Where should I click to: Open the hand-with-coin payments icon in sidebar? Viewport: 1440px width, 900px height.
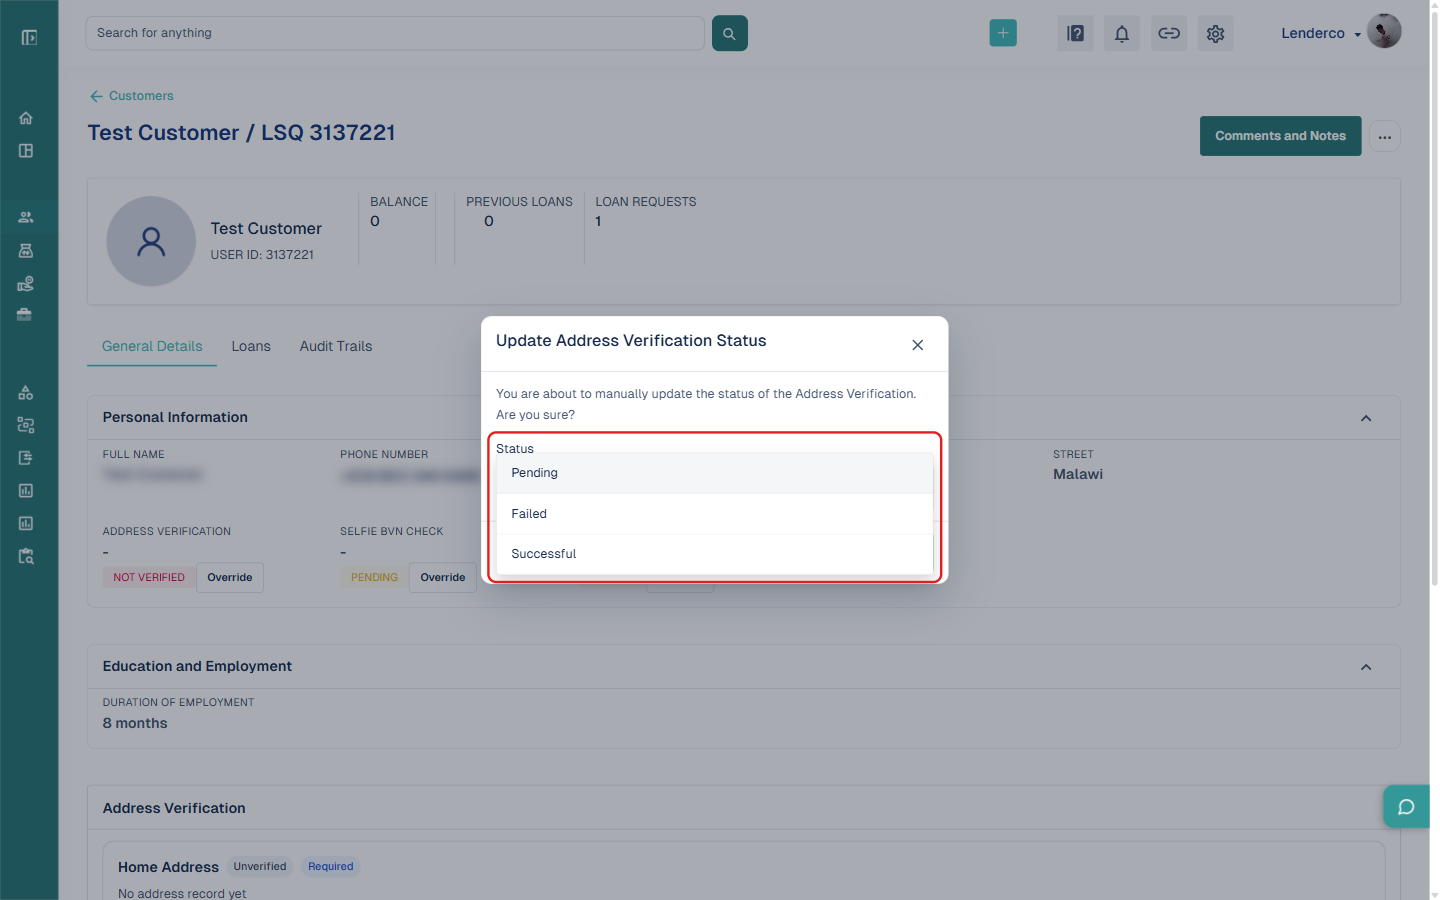click(x=26, y=284)
